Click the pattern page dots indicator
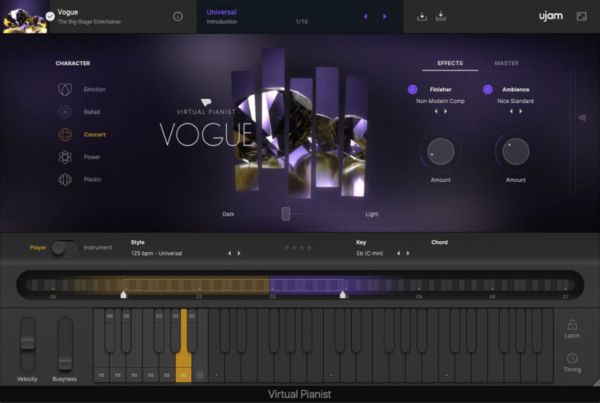The width and height of the screenshot is (600, 403). click(298, 248)
